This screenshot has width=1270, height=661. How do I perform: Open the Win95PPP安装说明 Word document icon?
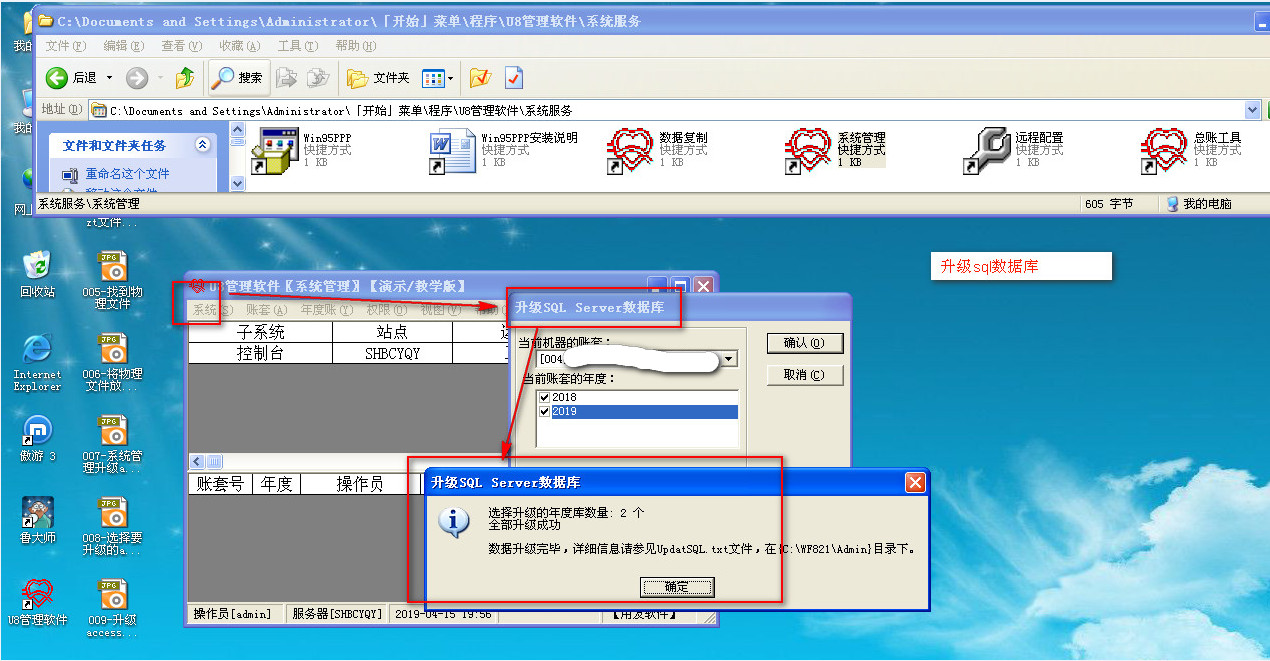[x=452, y=150]
